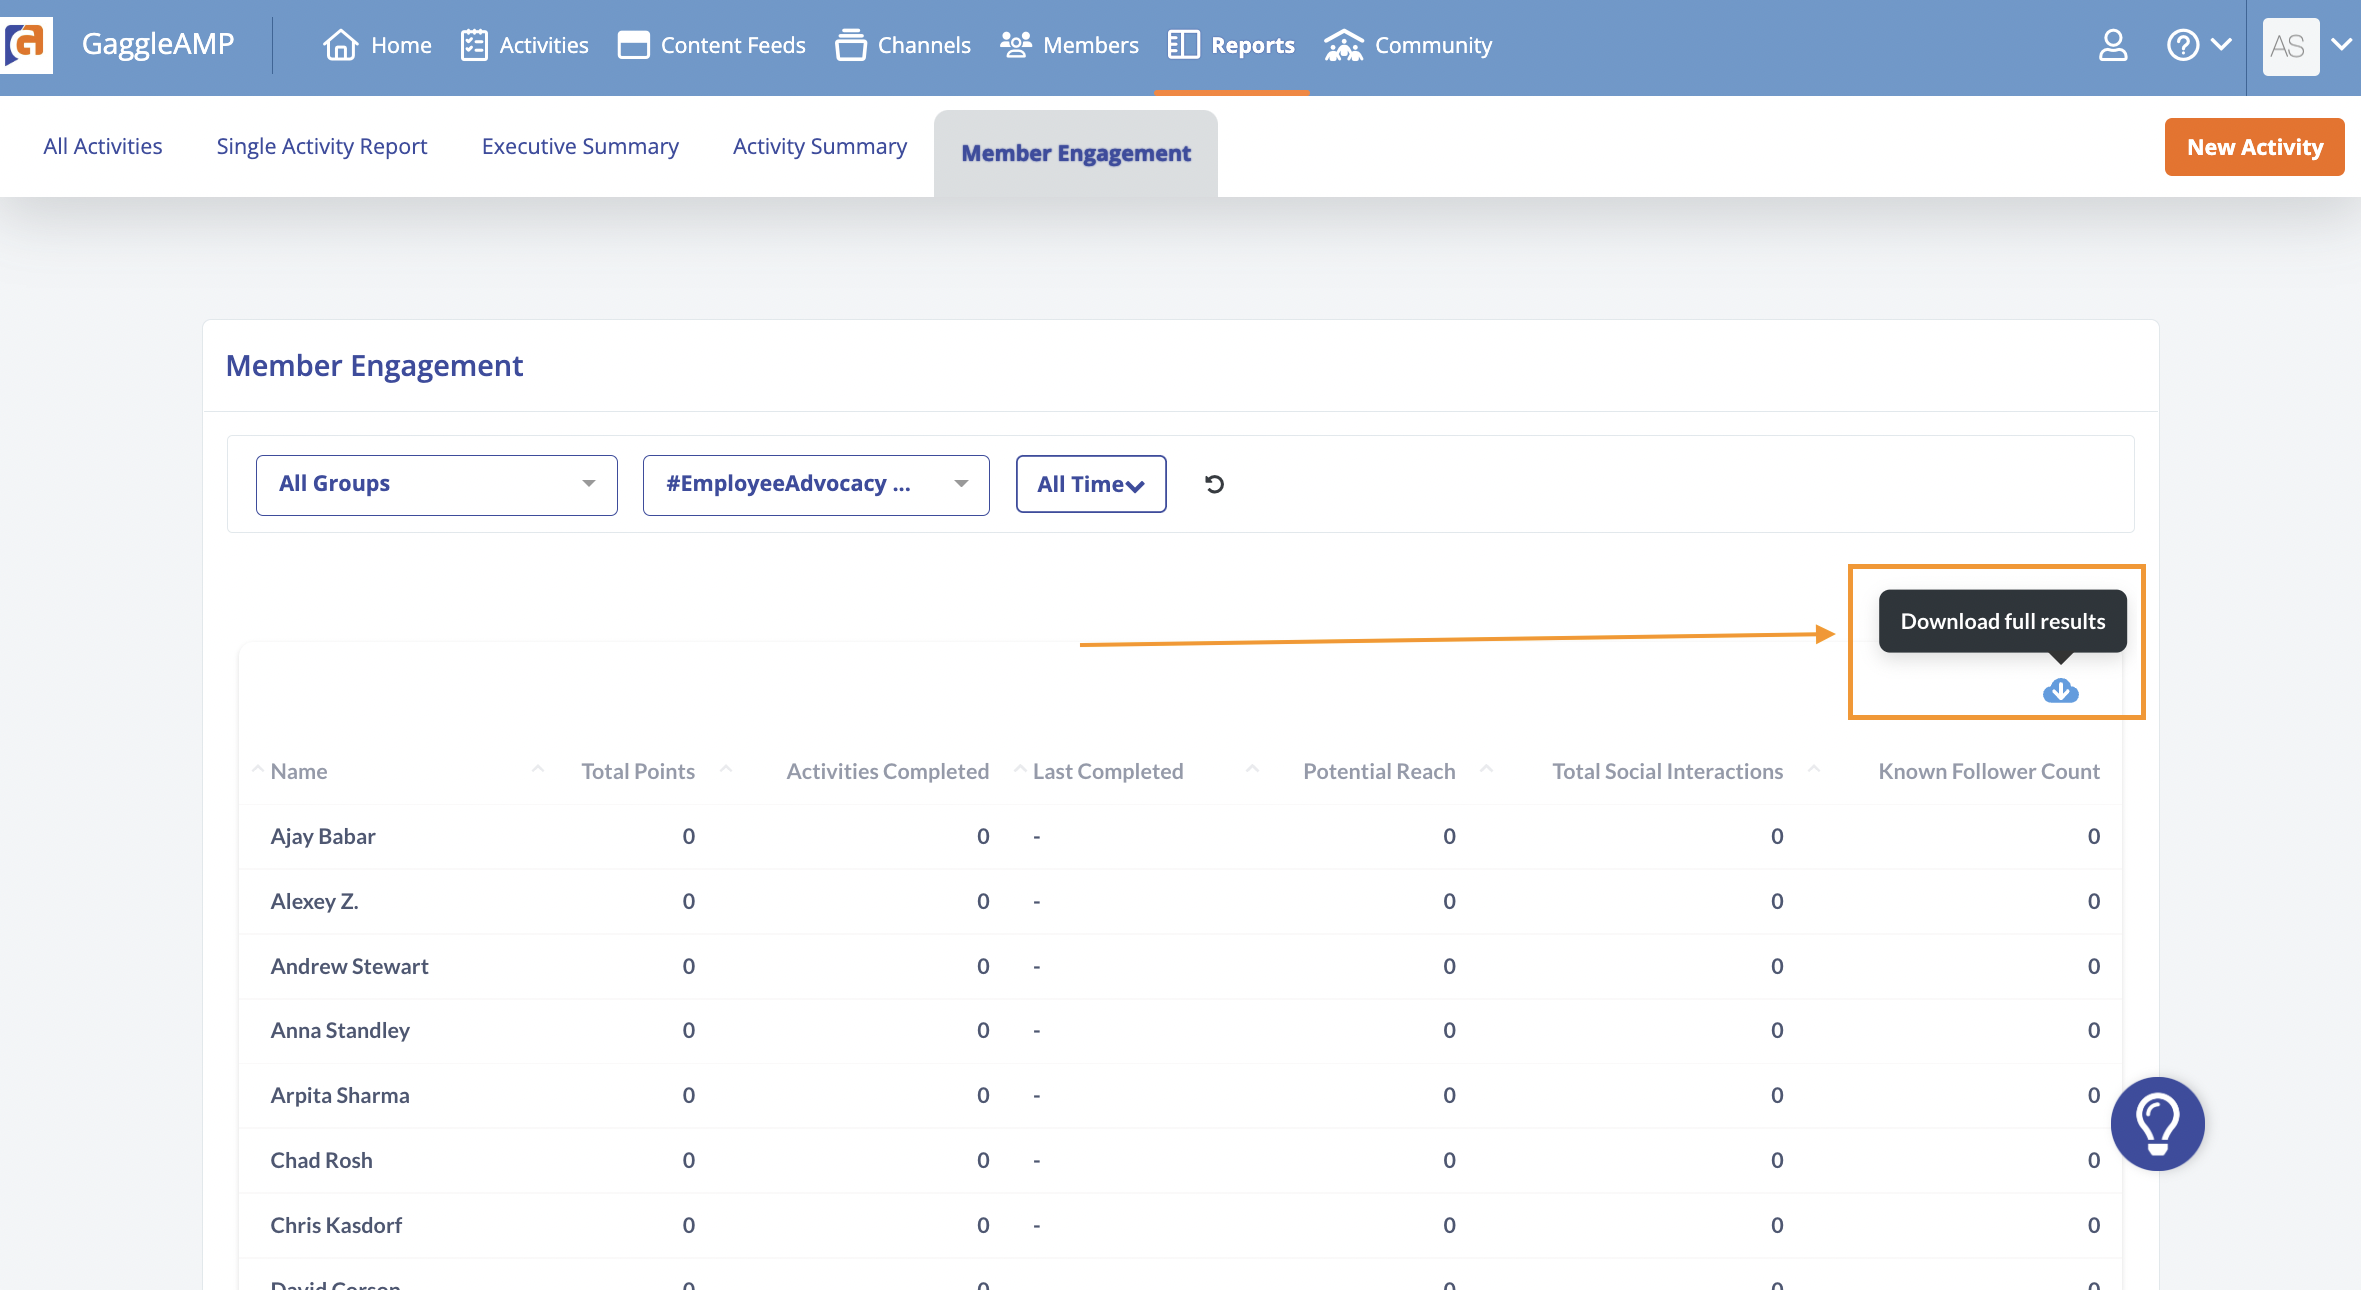
Task: Sort by Total Points column header
Action: [638, 771]
